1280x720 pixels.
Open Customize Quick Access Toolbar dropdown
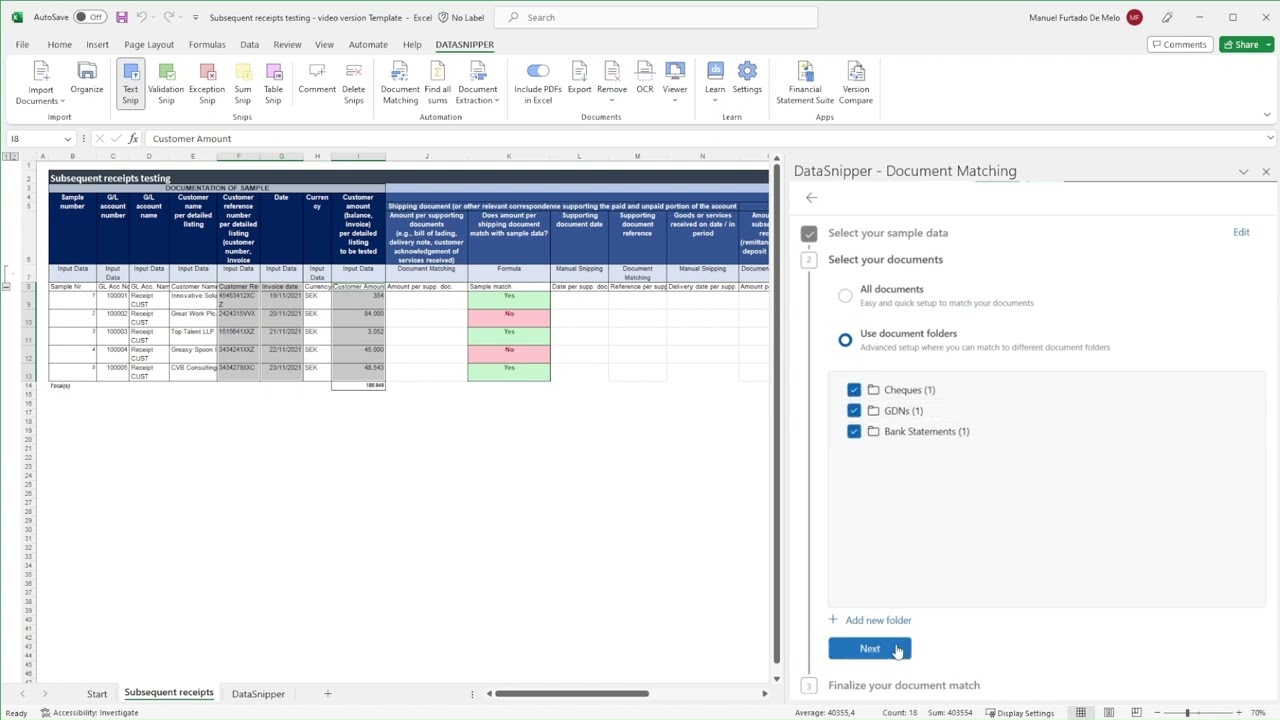195,17
